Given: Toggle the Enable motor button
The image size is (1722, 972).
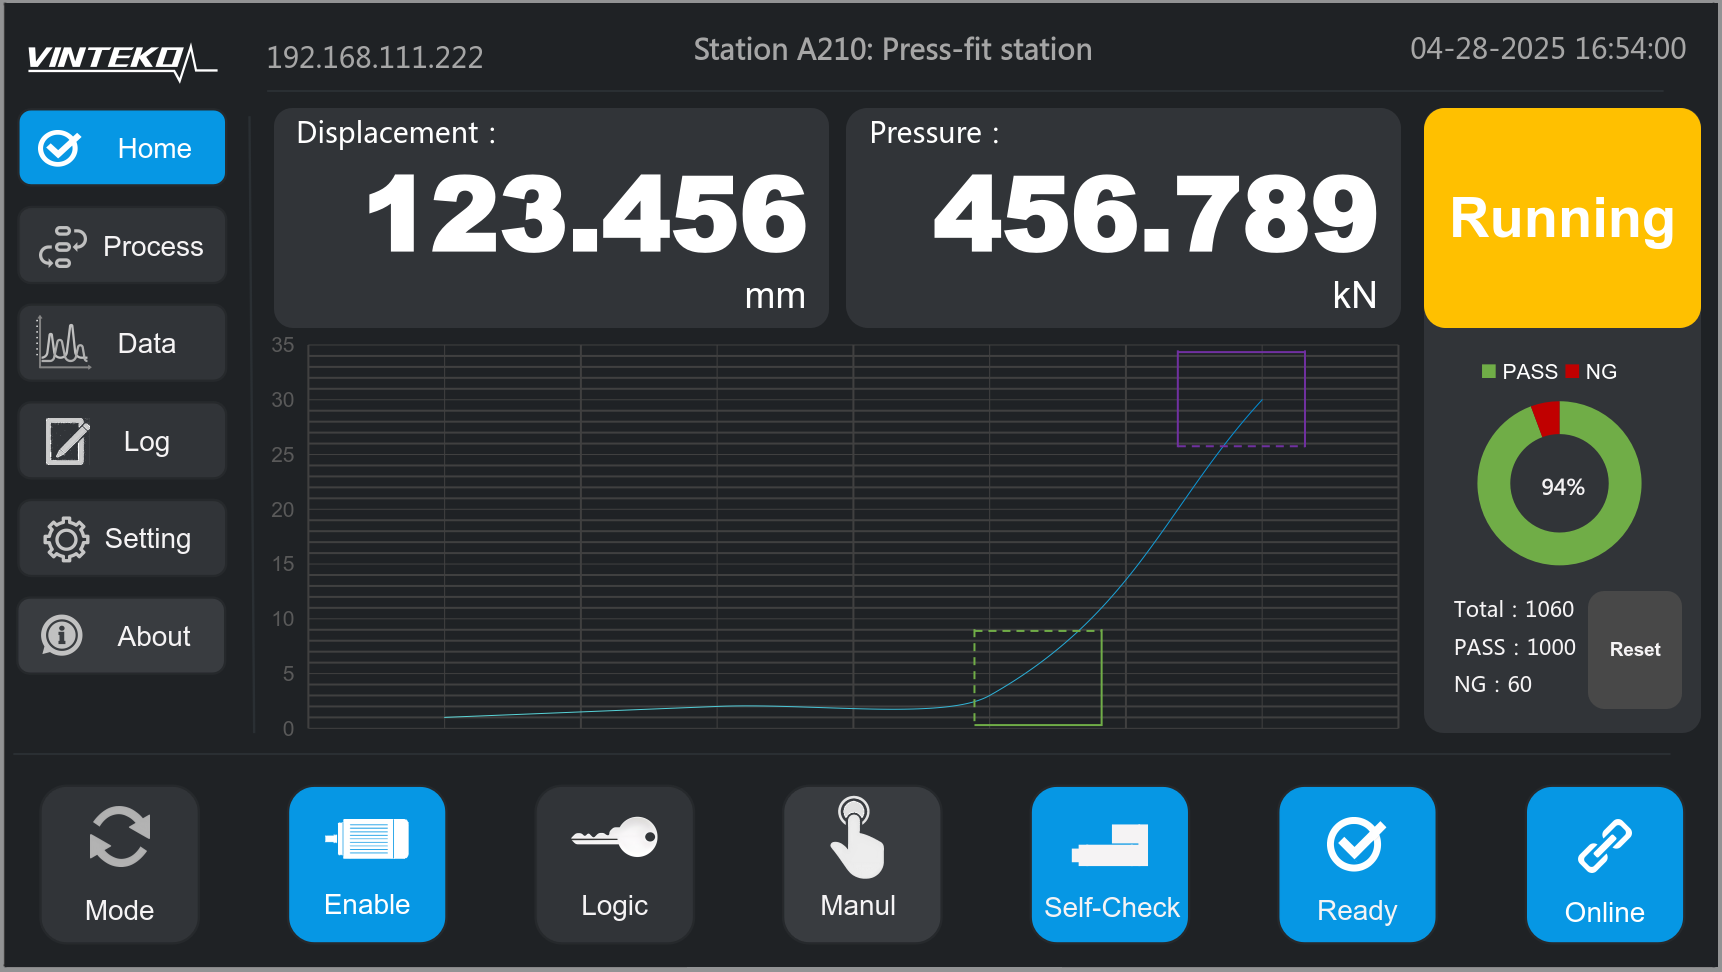Looking at the screenshot, I should tap(367, 864).
